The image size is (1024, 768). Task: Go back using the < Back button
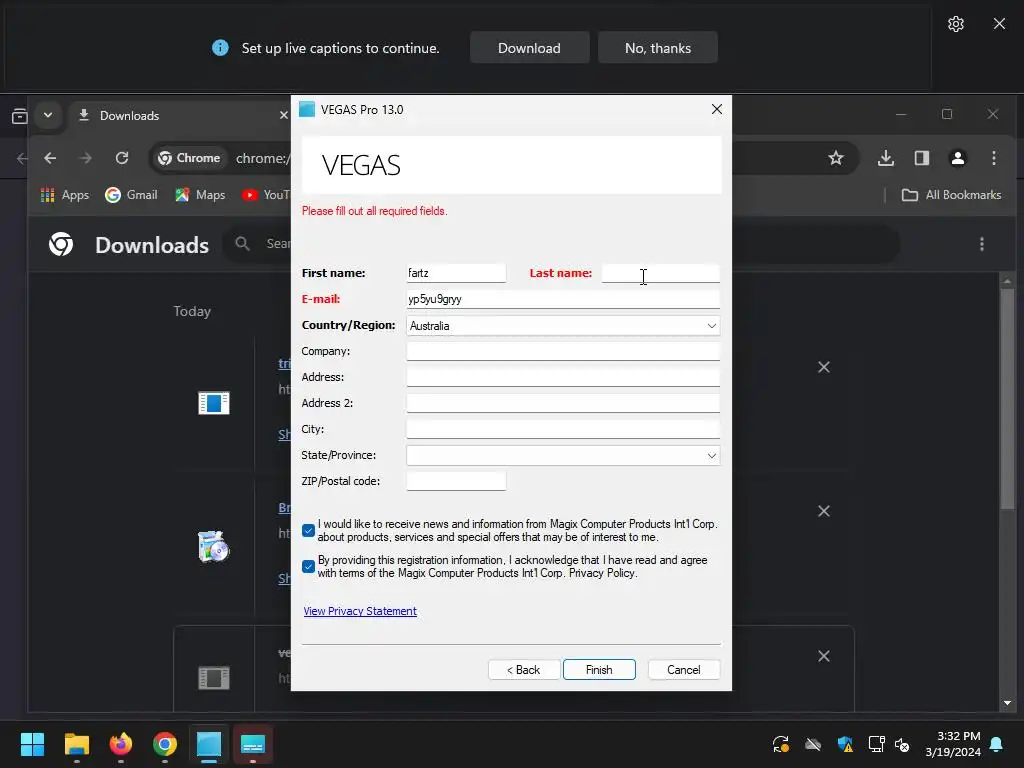click(524, 669)
